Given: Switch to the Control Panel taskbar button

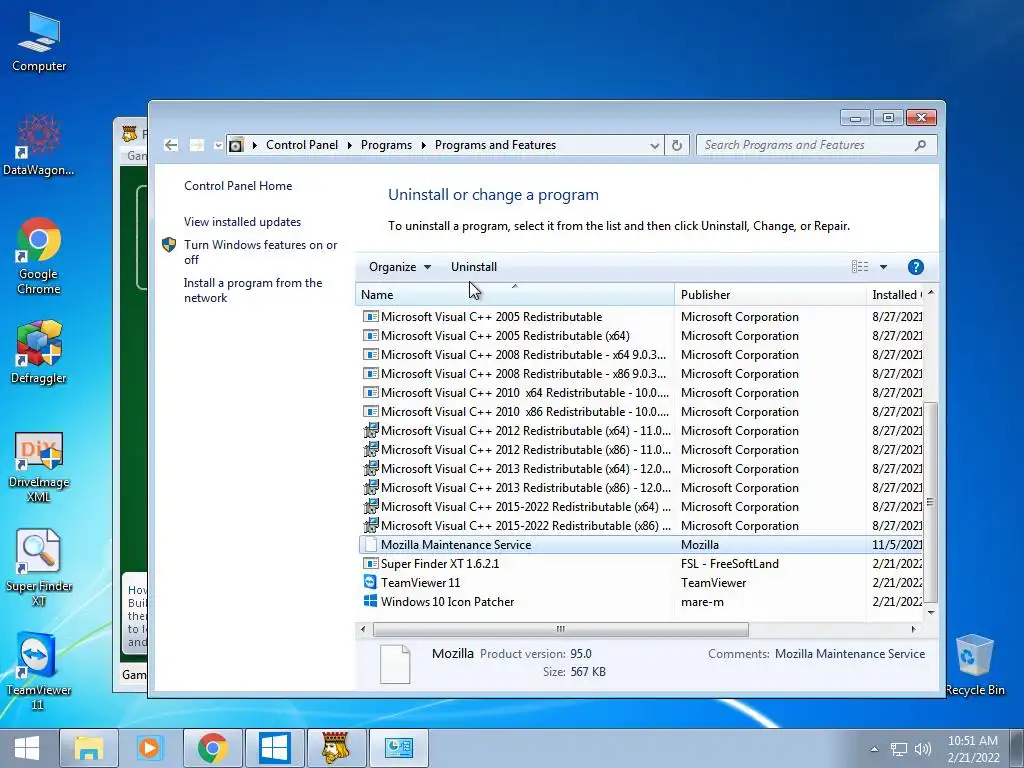Looking at the screenshot, I should [399, 748].
